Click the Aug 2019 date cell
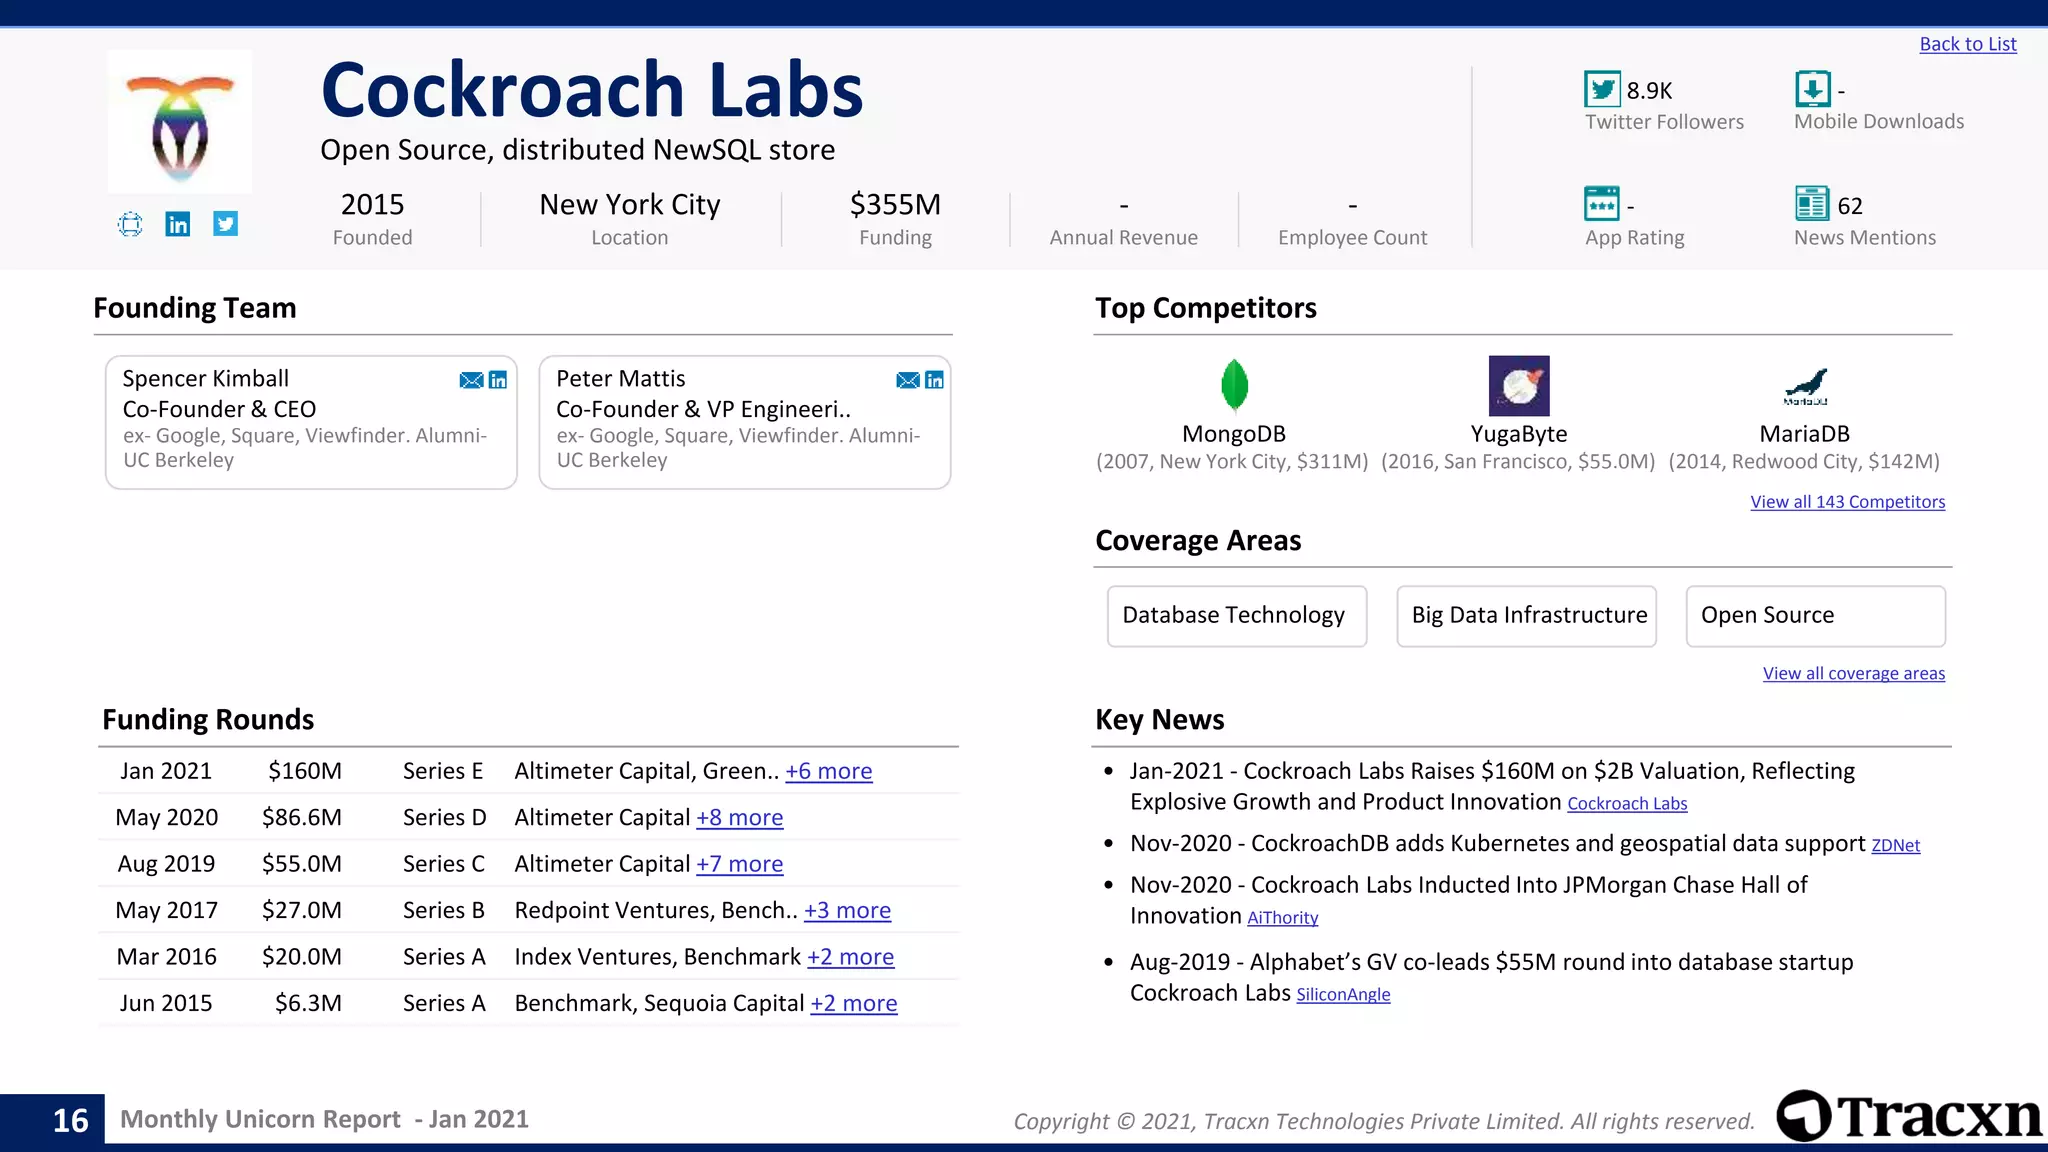 (167, 864)
